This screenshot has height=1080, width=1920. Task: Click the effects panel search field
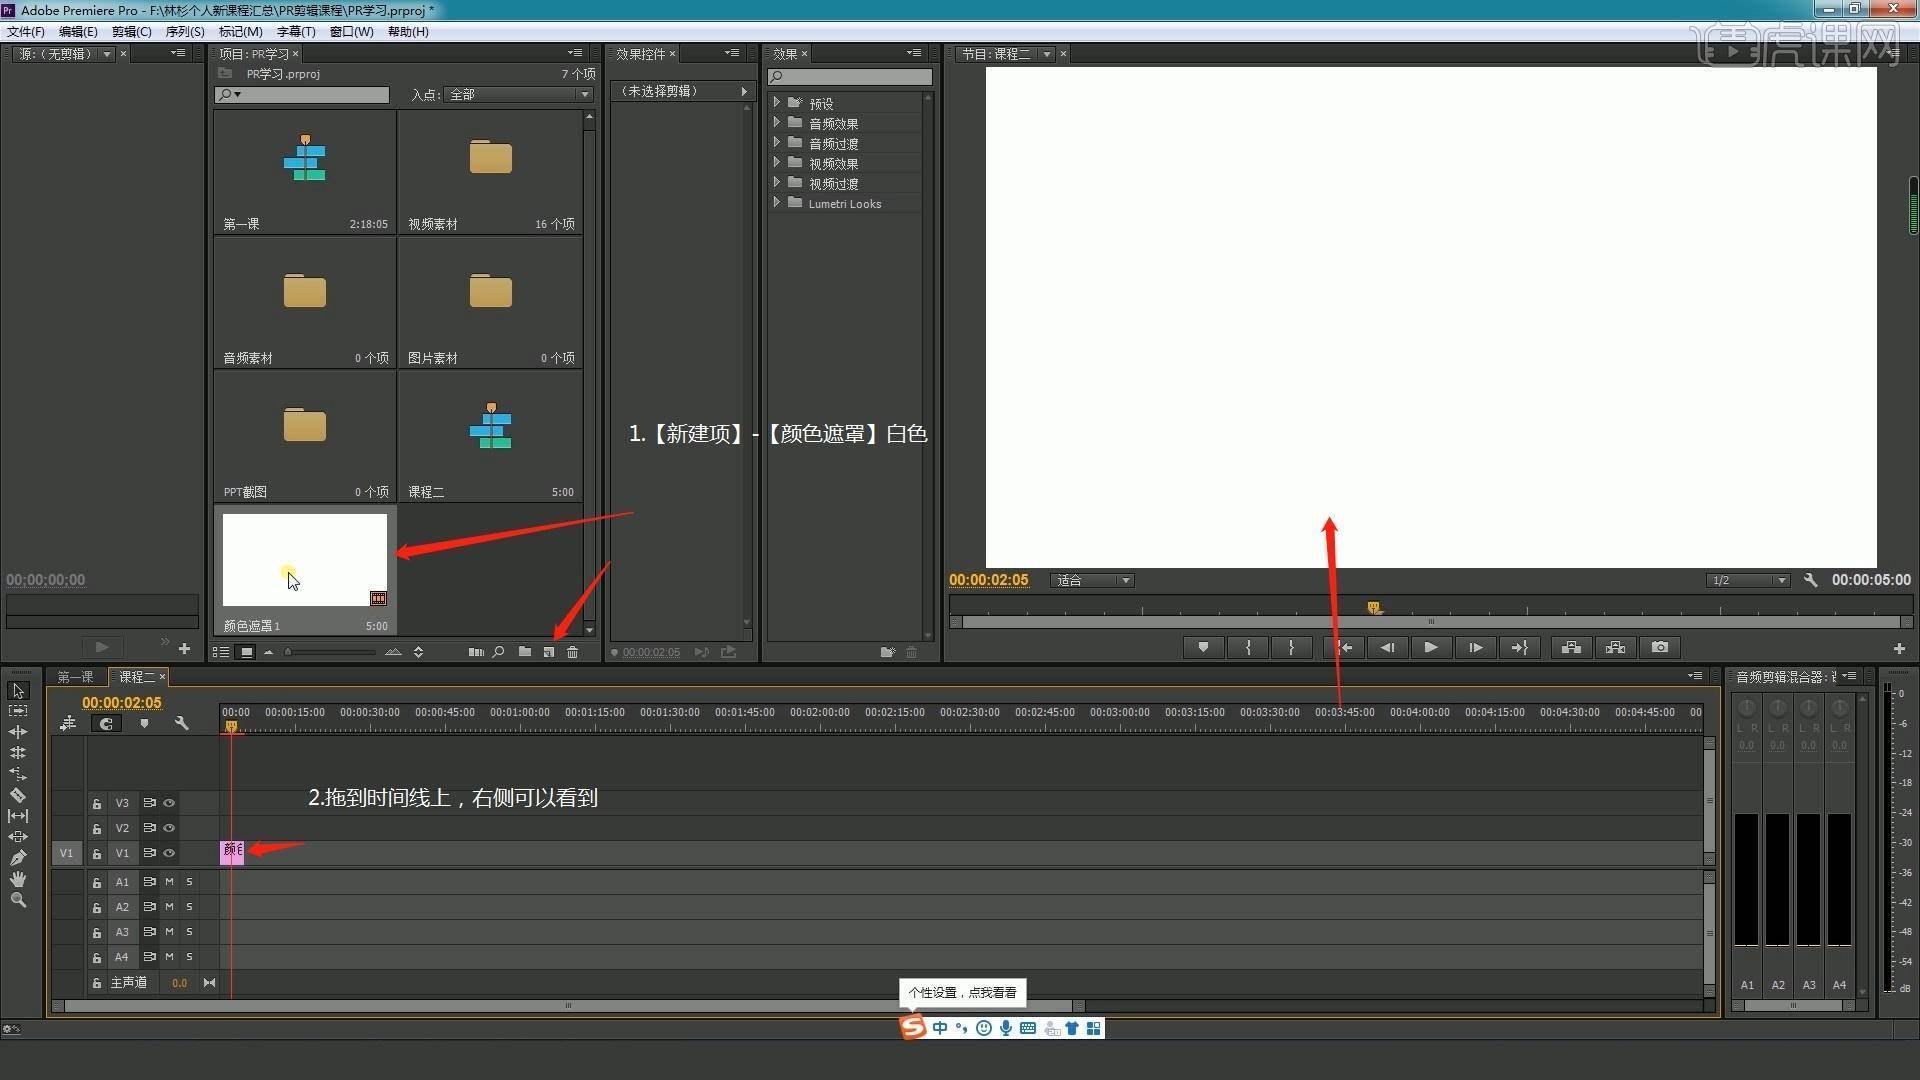[x=850, y=77]
